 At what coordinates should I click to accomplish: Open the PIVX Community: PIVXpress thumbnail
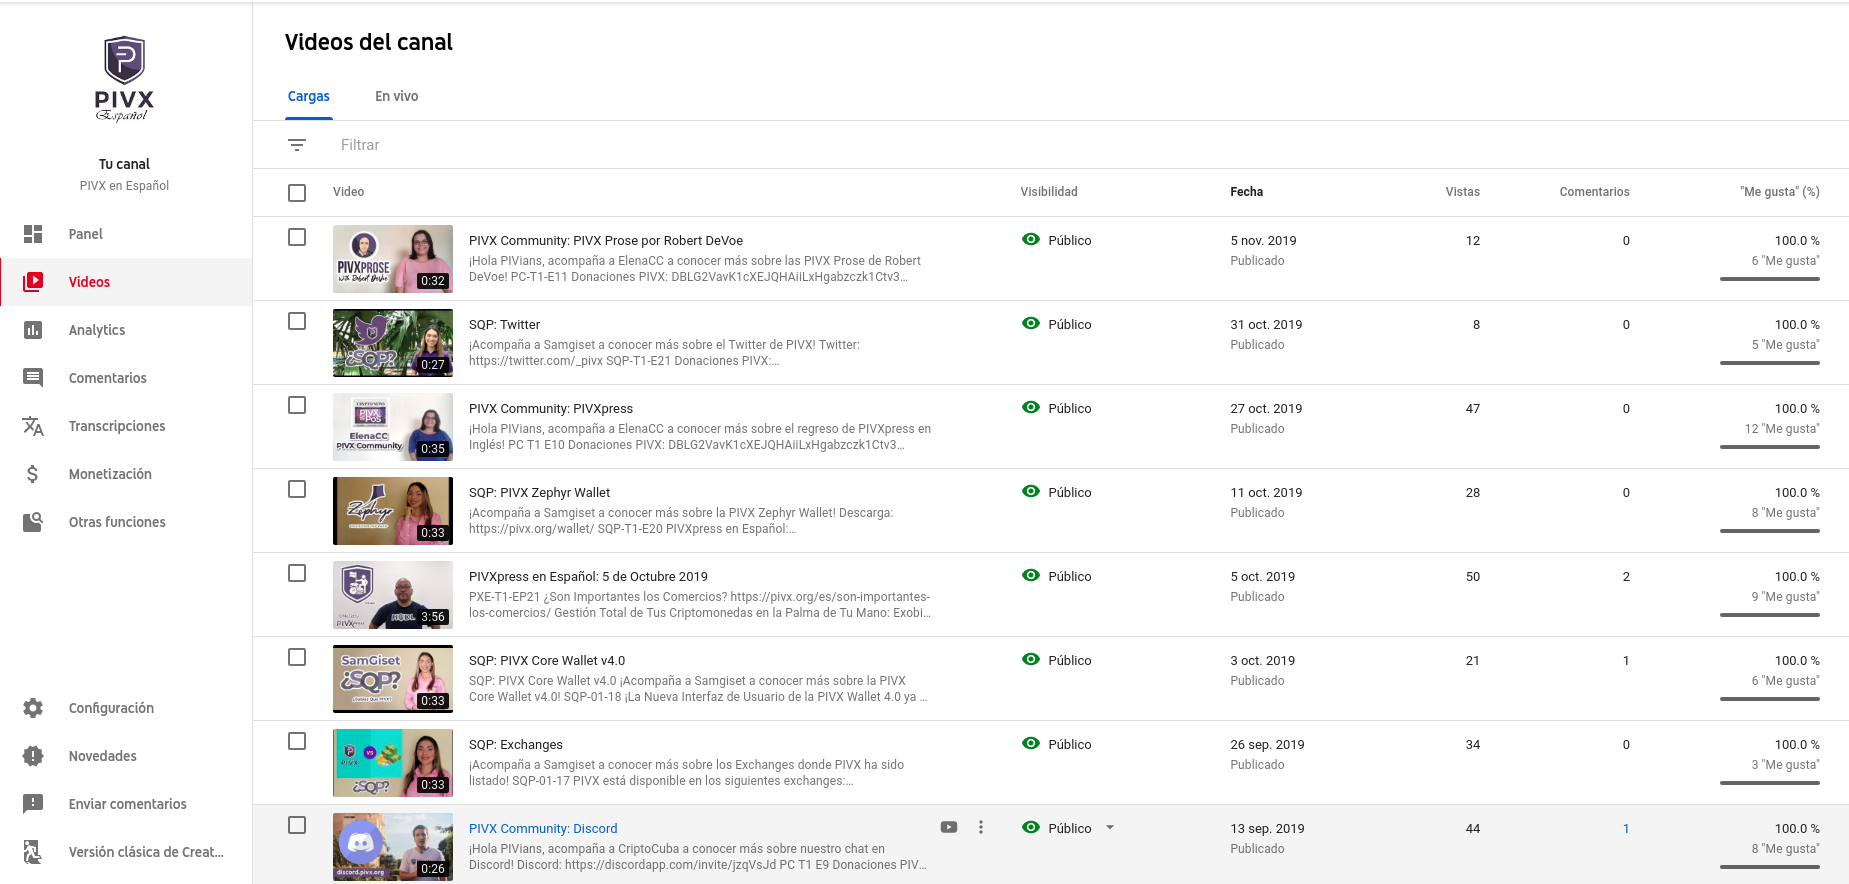coord(393,427)
